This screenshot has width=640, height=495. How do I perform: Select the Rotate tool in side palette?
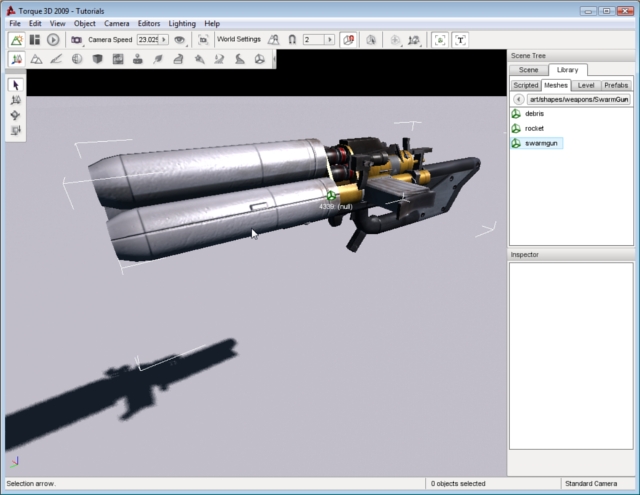16,116
